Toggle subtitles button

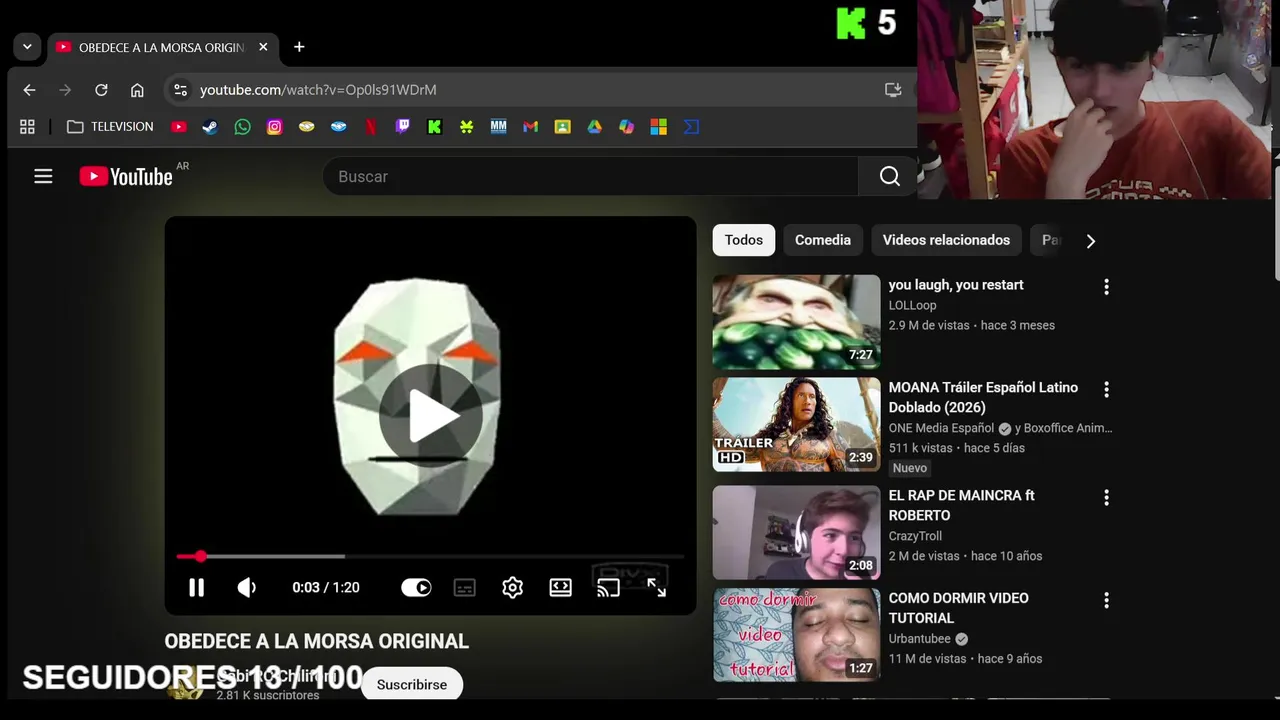click(465, 588)
